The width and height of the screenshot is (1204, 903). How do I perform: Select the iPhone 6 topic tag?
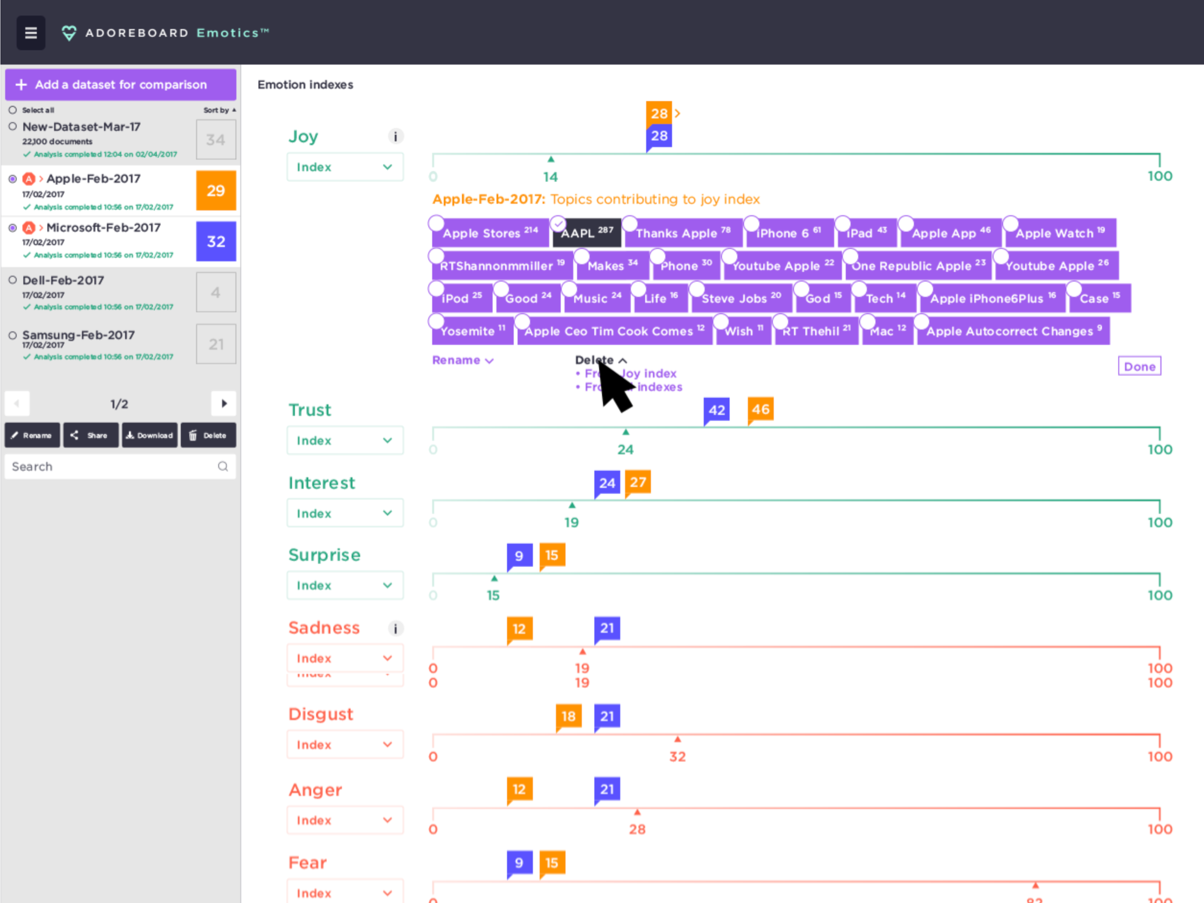tap(790, 233)
